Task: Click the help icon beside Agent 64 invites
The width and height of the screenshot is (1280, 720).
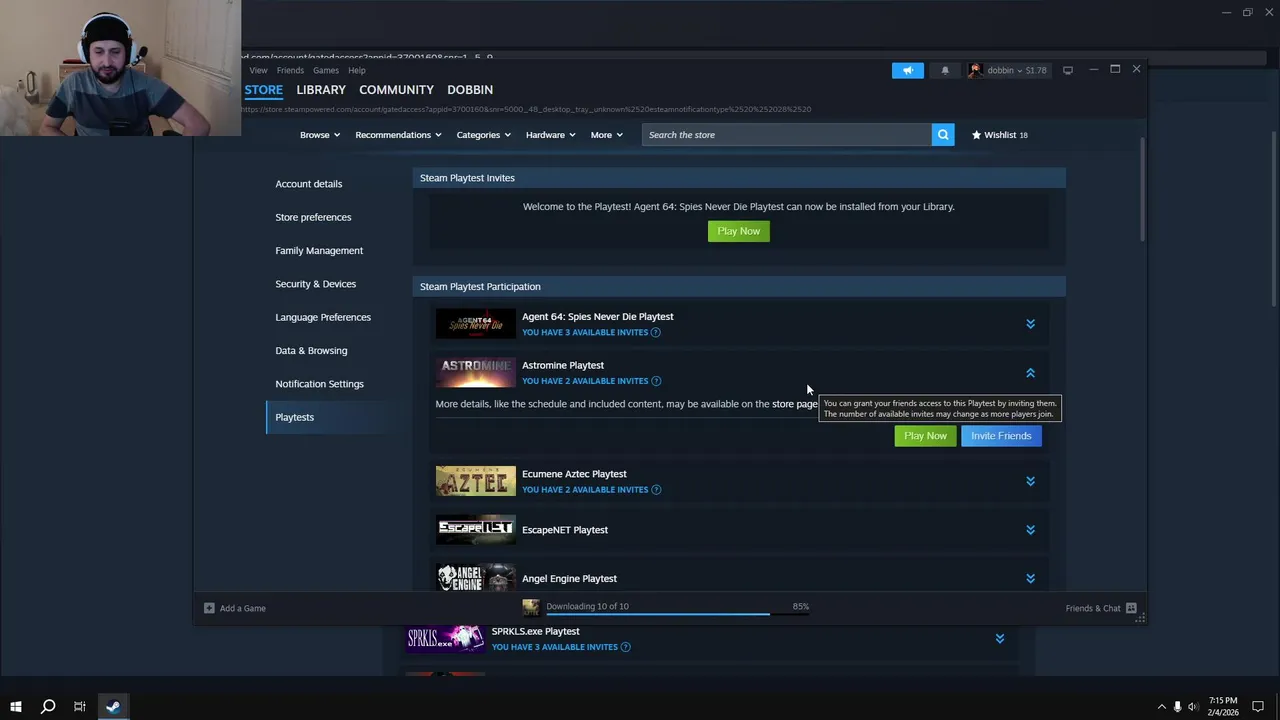Action: [656, 332]
